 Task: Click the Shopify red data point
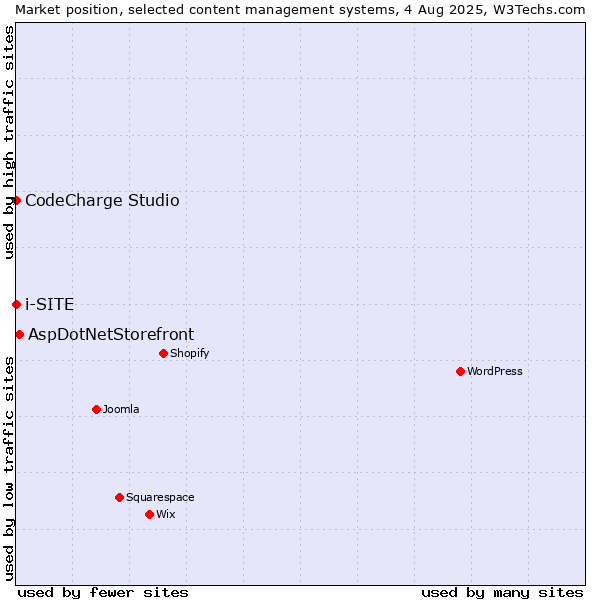click(x=163, y=354)
